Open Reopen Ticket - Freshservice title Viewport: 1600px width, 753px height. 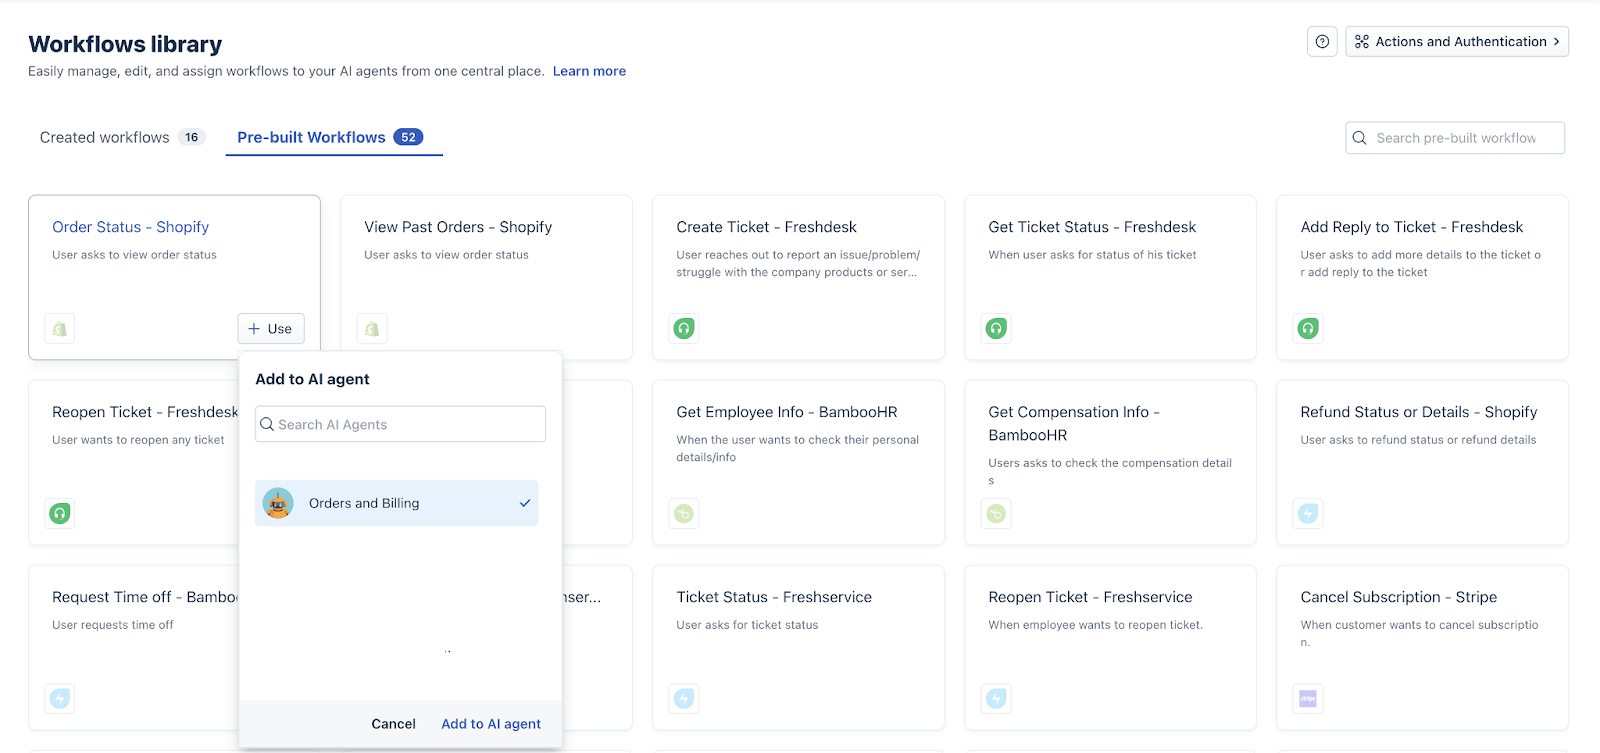pyautogui.click(x=1090, y=597)
